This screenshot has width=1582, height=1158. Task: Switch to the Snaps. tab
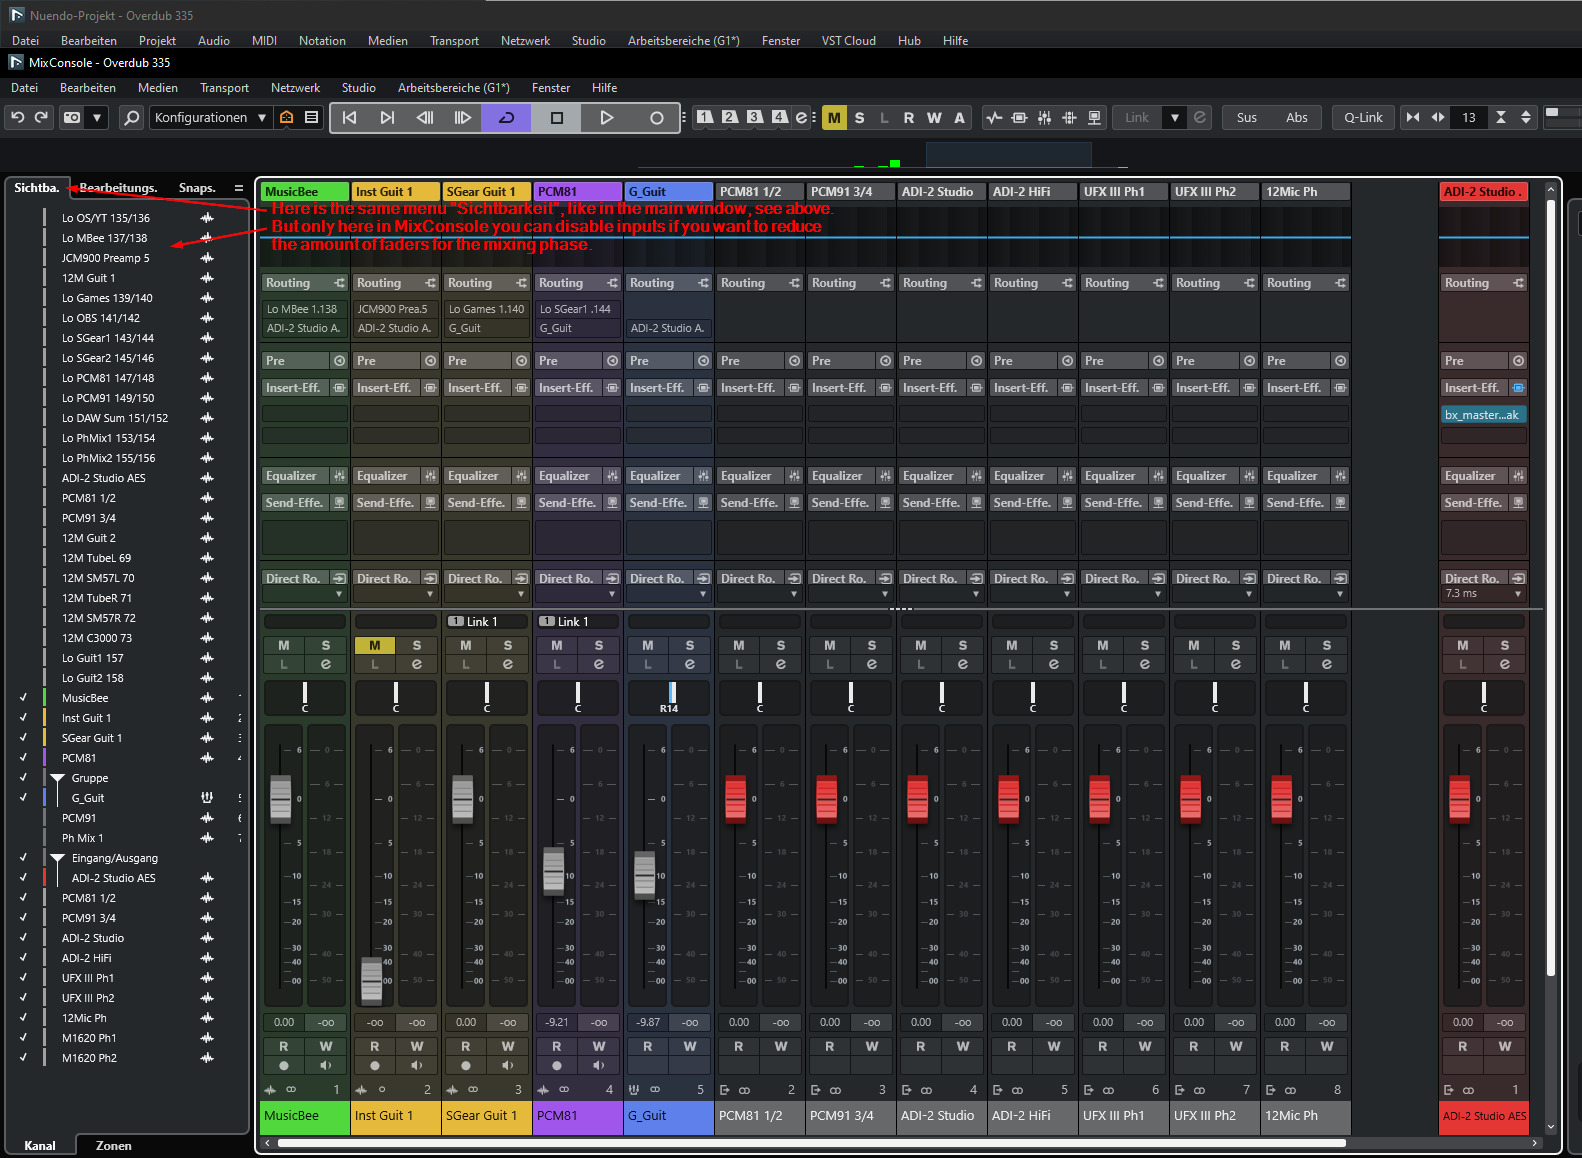pos(197,188)
